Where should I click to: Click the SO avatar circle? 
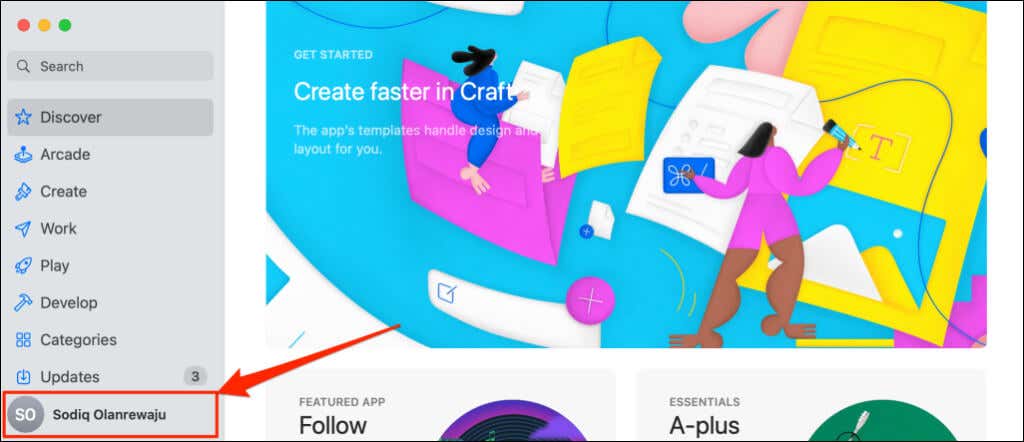25,415
